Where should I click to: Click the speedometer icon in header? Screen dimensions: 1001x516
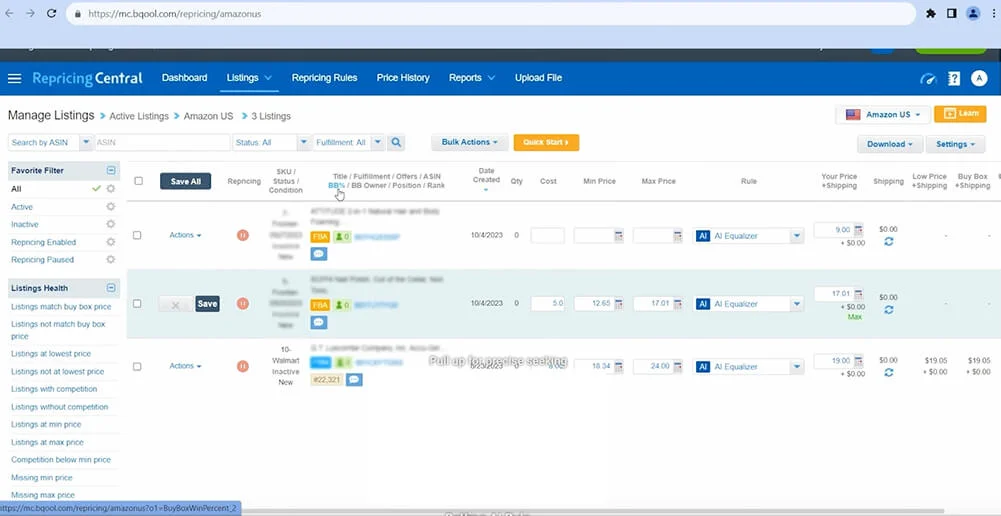tap(928, 78)
